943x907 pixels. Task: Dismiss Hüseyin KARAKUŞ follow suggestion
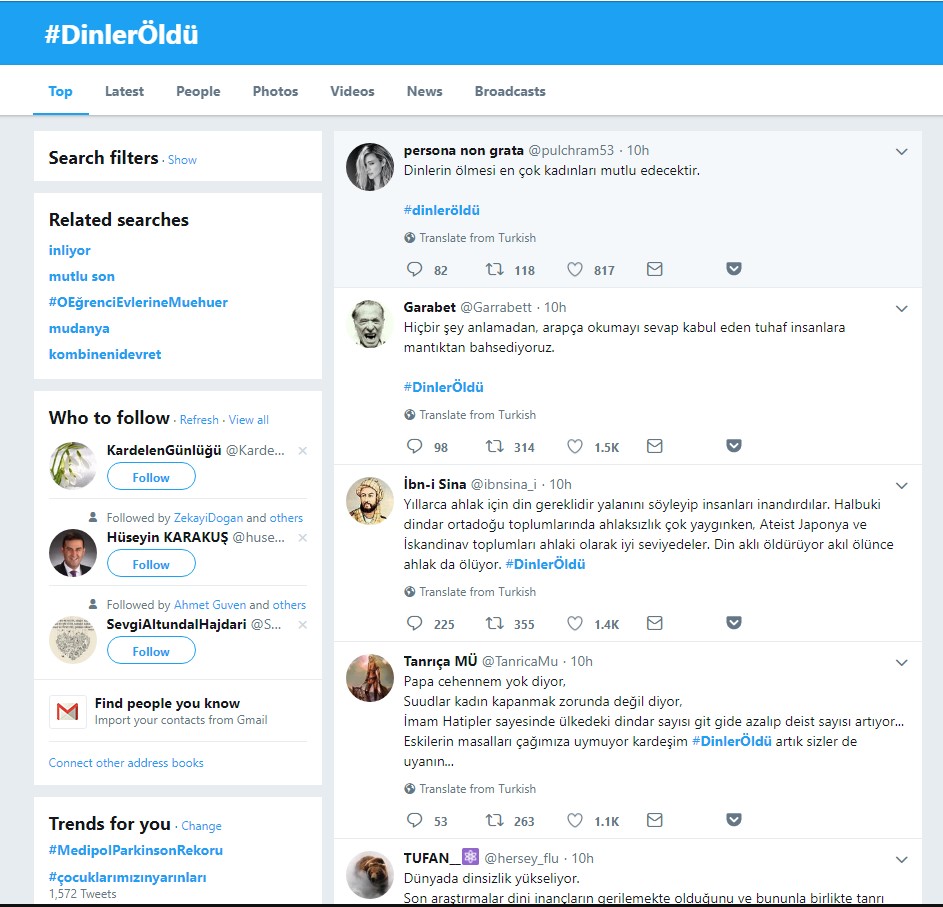[x=303, y=538]
